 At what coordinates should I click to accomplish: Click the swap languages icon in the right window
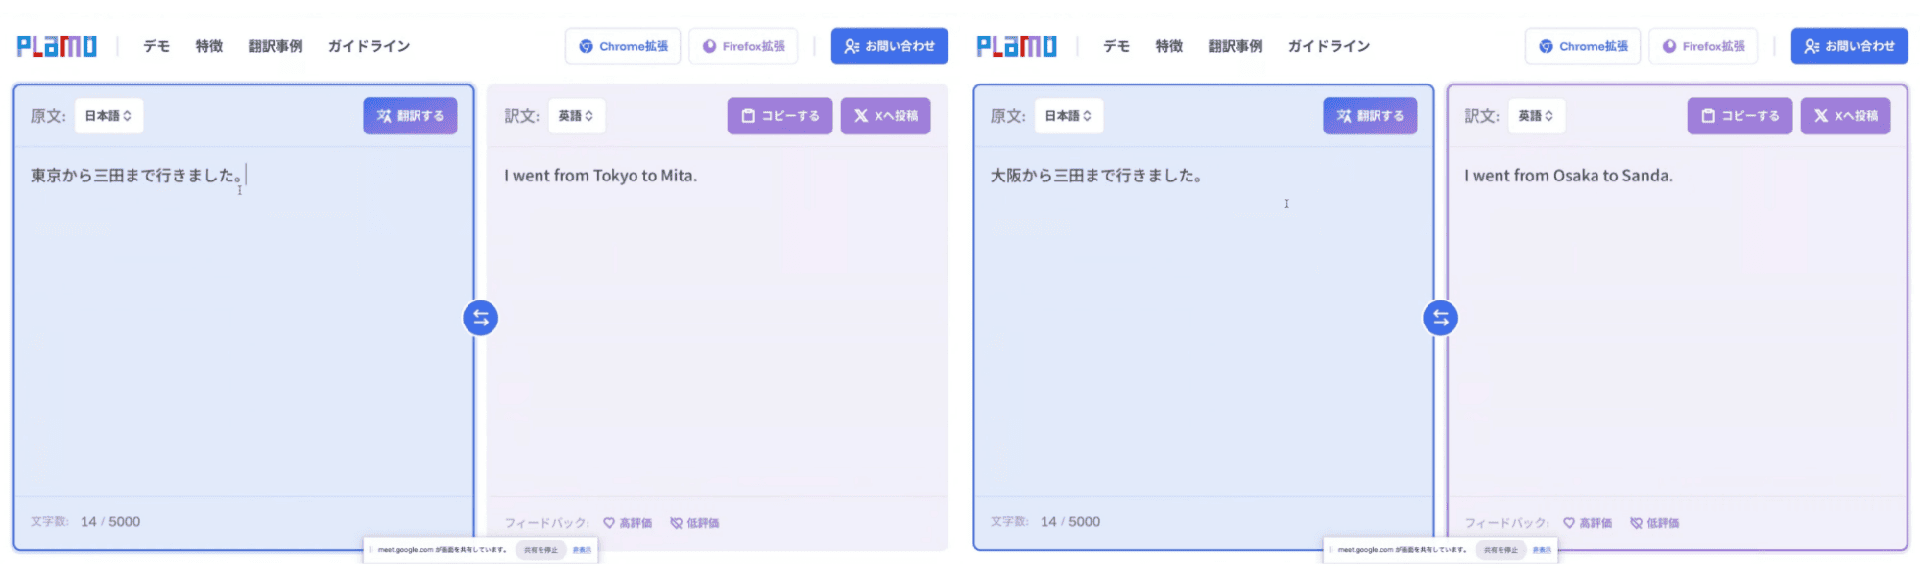coord(1440,318)
